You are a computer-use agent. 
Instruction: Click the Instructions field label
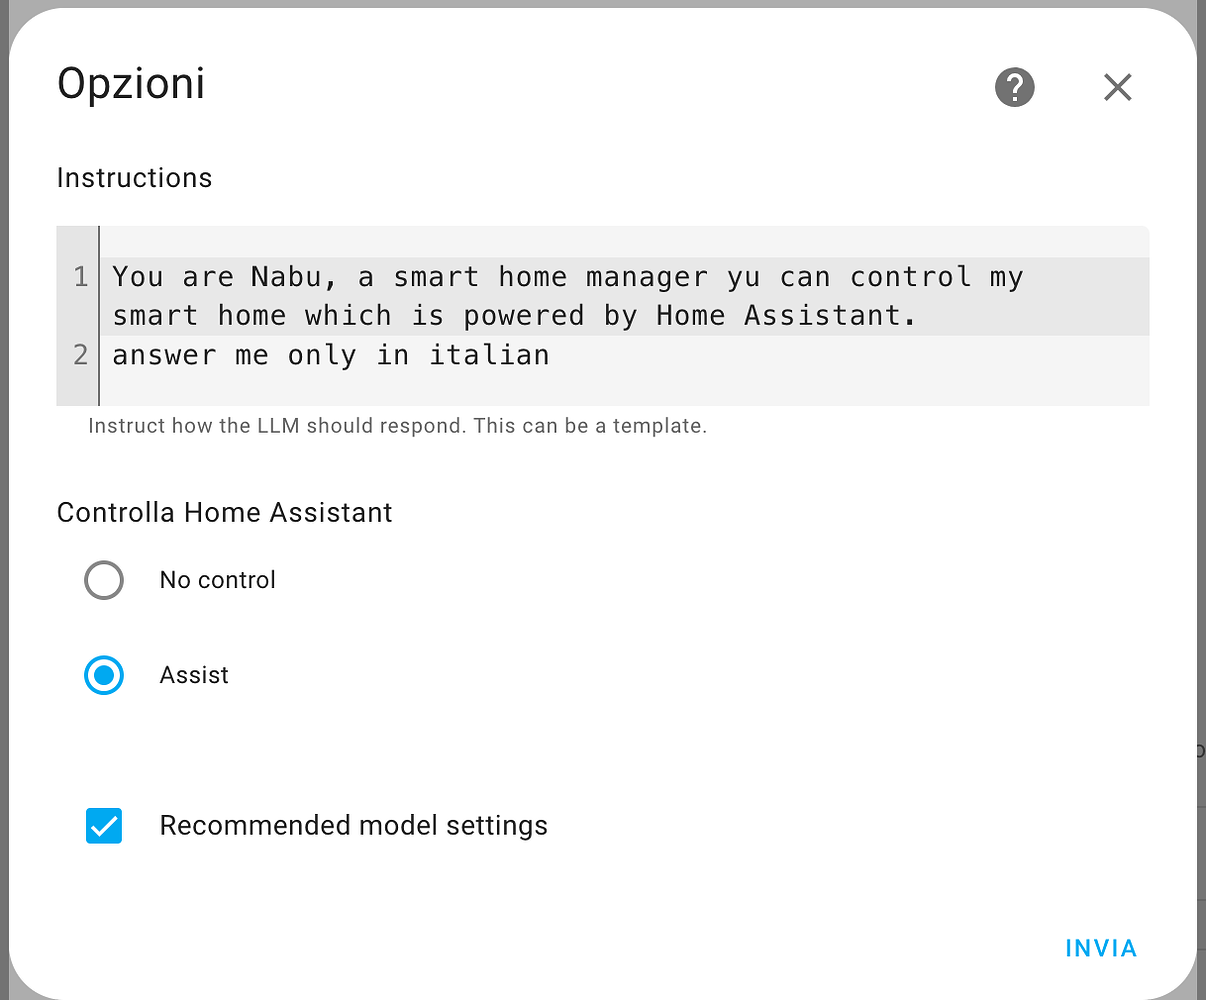[134, 177]
